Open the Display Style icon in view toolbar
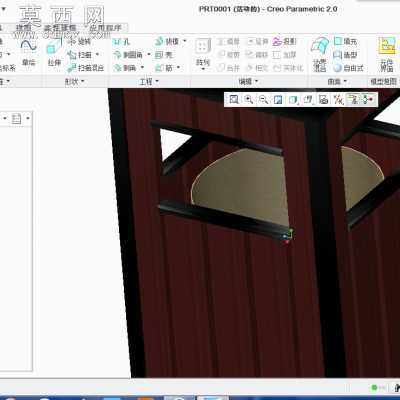400x400 pixels. click(293, 99)
